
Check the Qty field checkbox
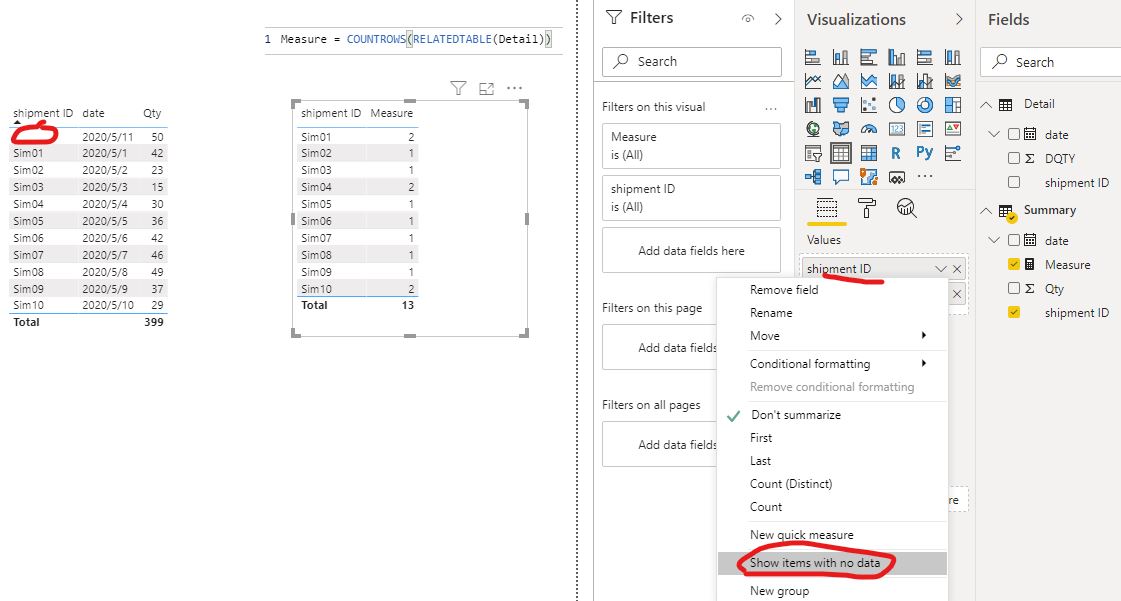pos(1014,288)
